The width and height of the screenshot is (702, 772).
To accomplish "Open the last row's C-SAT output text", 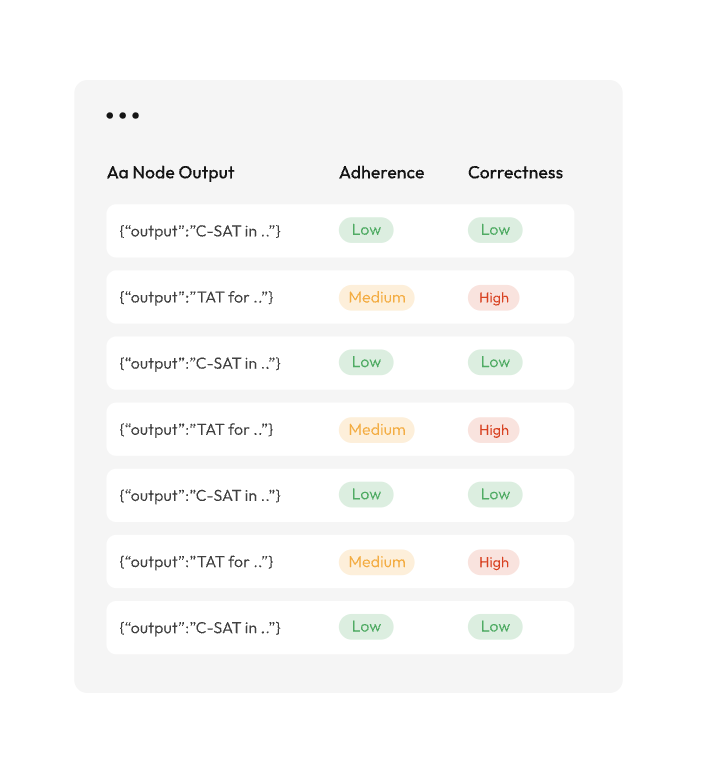I will 200,628.
